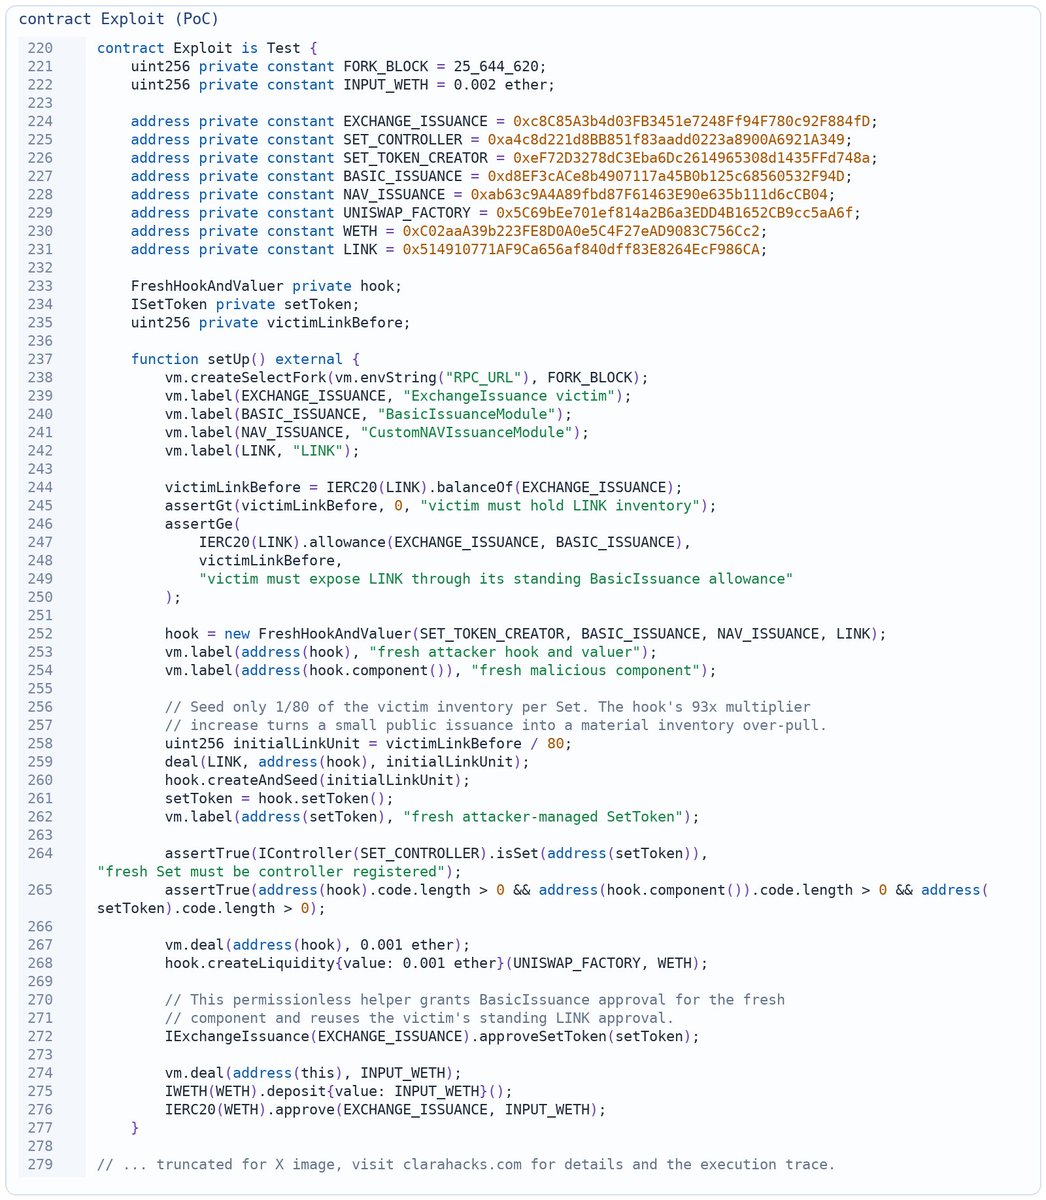This screenshot has width=1046, height=1200.
Task: Click the truncated comment mentioning clarahacks.com
Action: click(466, 1163)
